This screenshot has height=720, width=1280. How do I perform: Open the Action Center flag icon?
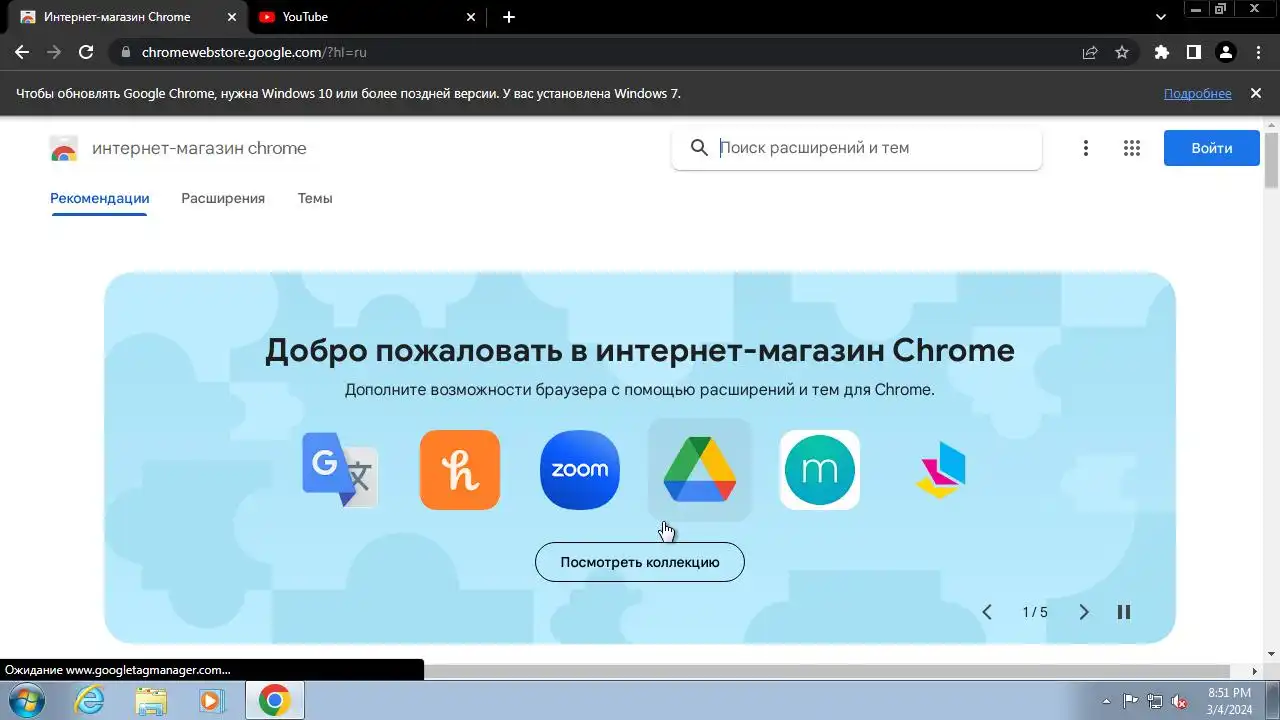coord(1130,701)
